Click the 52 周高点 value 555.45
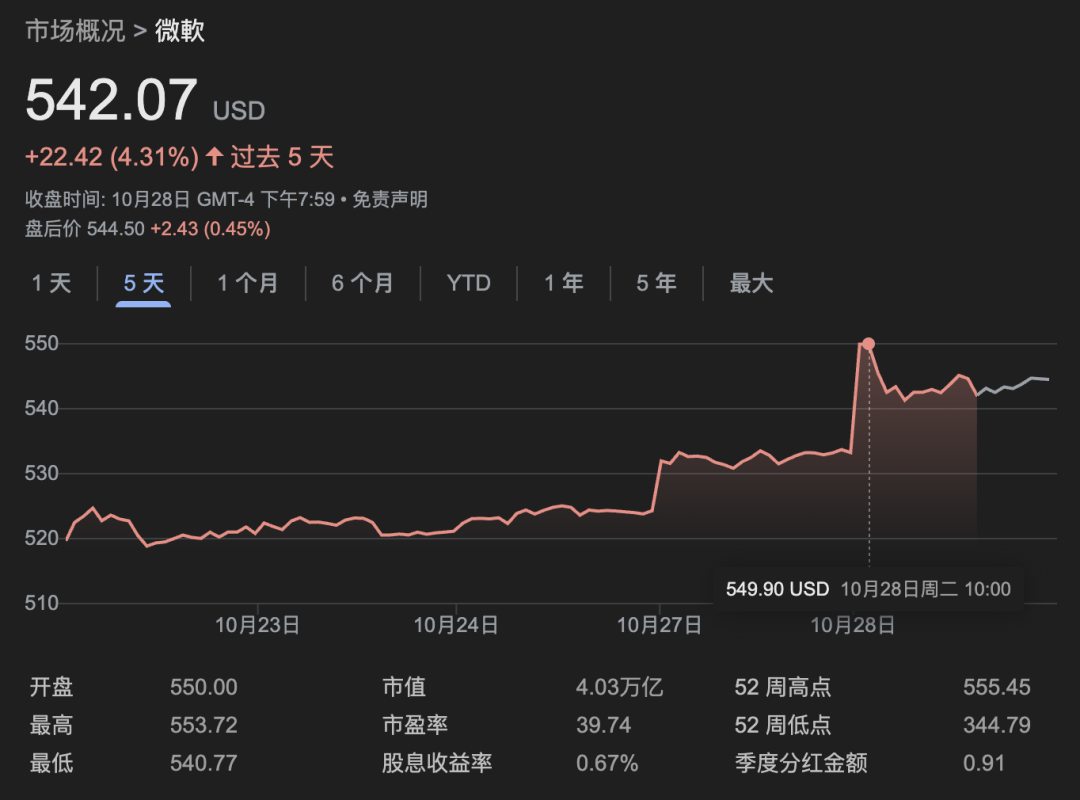 (x=996, y=688)
